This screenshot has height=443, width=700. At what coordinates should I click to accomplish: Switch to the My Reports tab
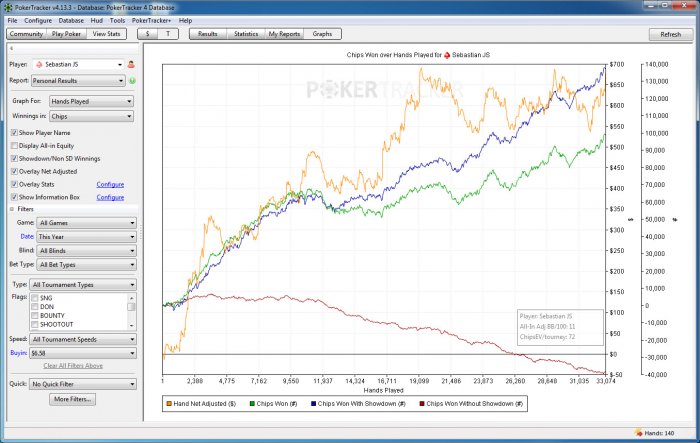click(x=284, y=34)
